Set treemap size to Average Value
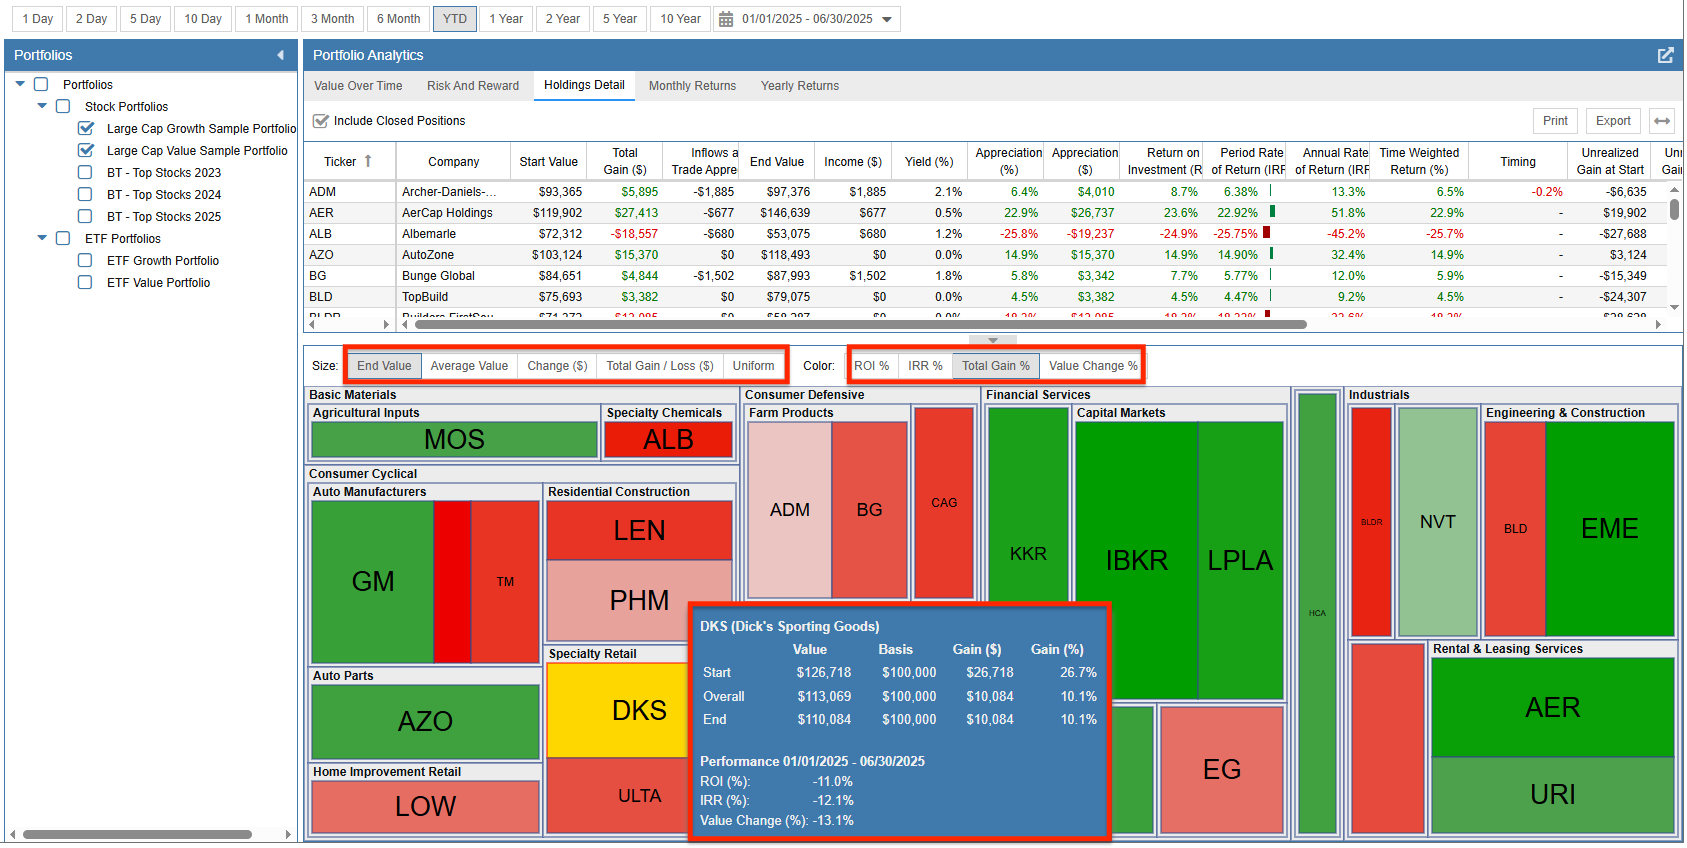The width and height of the screenshot is (1687, 848). click(469, 366)
